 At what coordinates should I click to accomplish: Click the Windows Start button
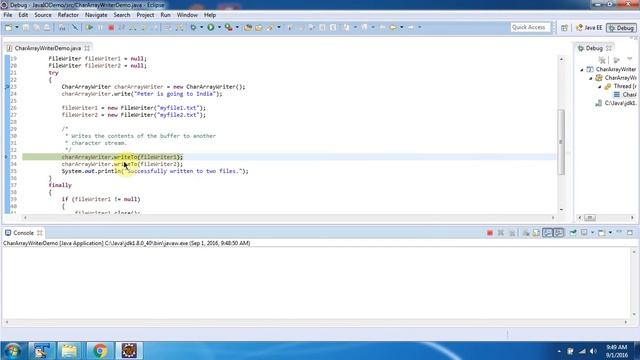click(x=12, y=351)
